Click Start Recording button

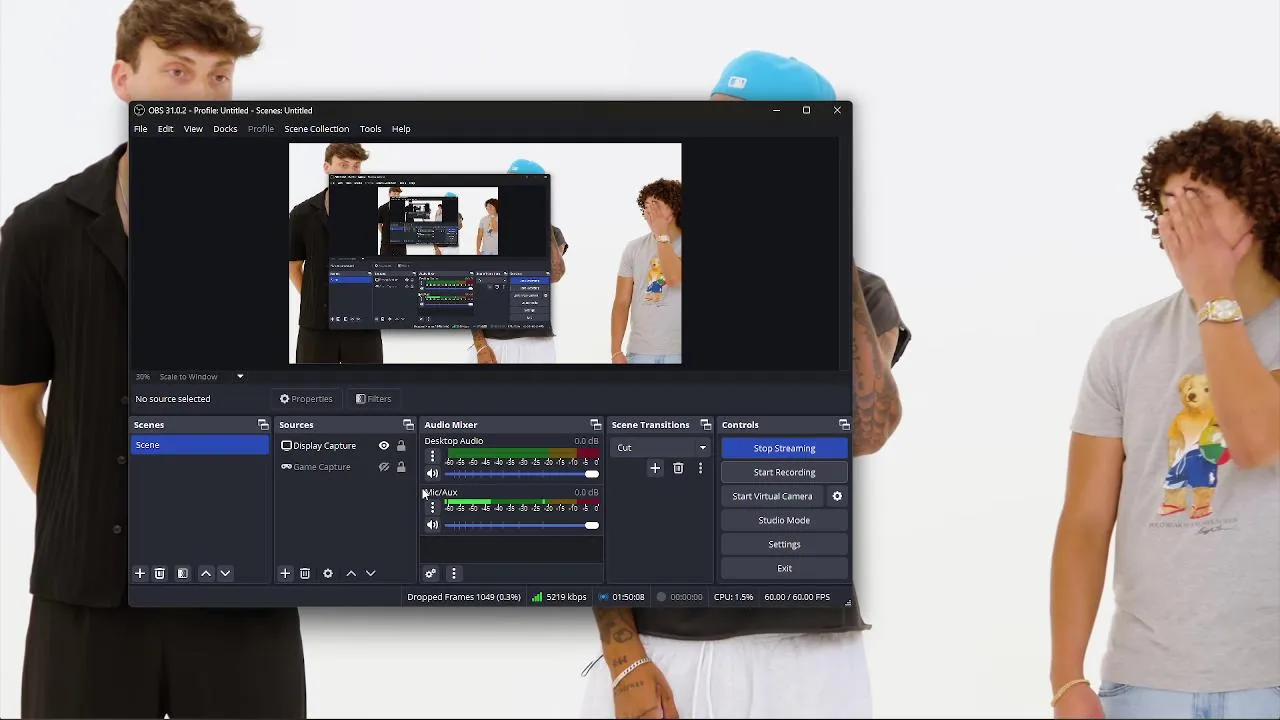784,472
